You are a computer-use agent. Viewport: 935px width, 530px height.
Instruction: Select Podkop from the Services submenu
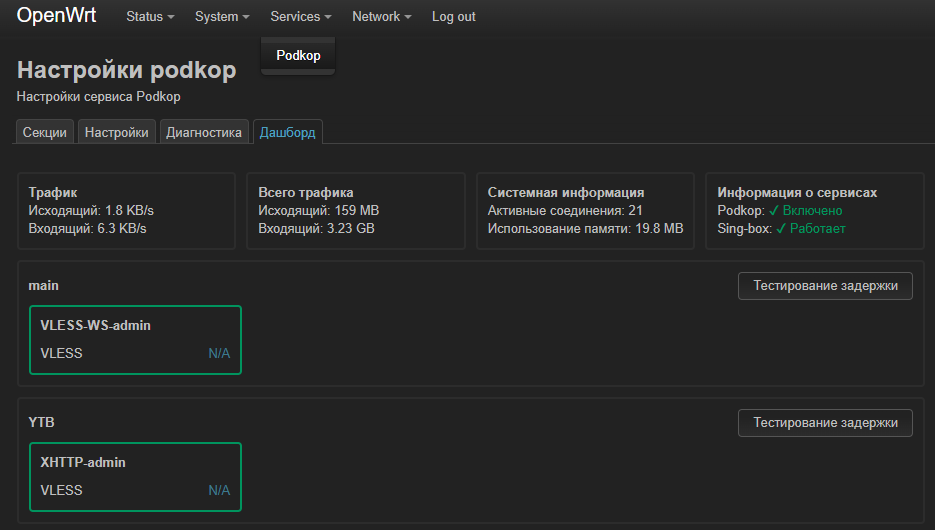click(298, 55)
